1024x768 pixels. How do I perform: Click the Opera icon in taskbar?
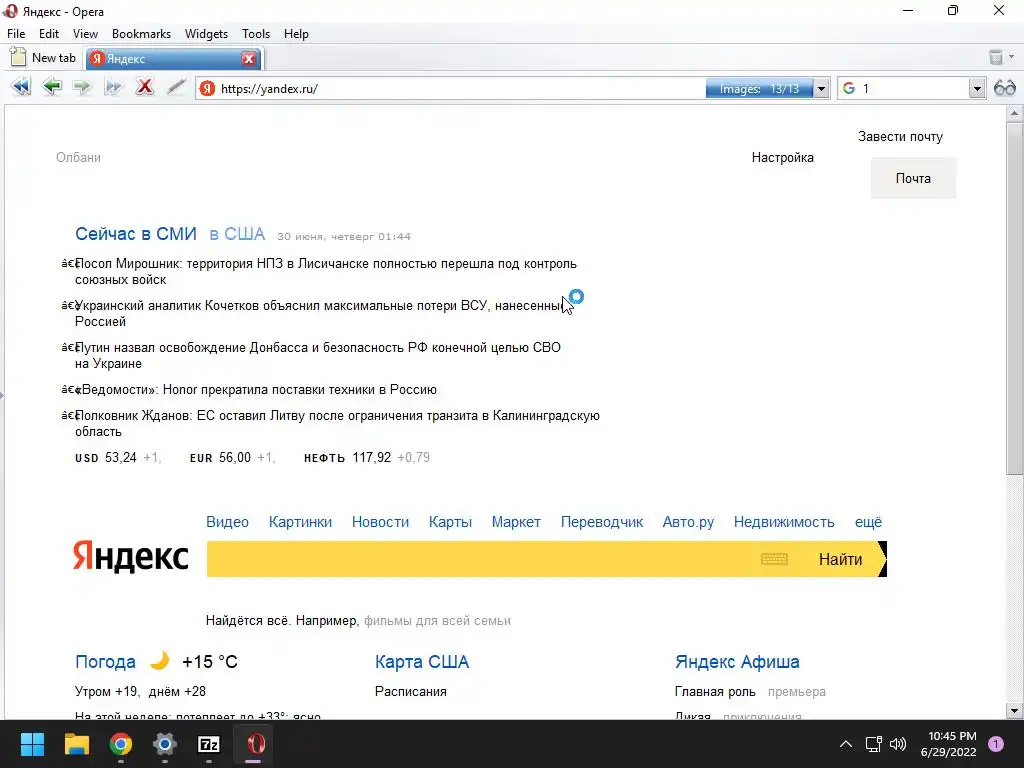(x=254, y=744)
